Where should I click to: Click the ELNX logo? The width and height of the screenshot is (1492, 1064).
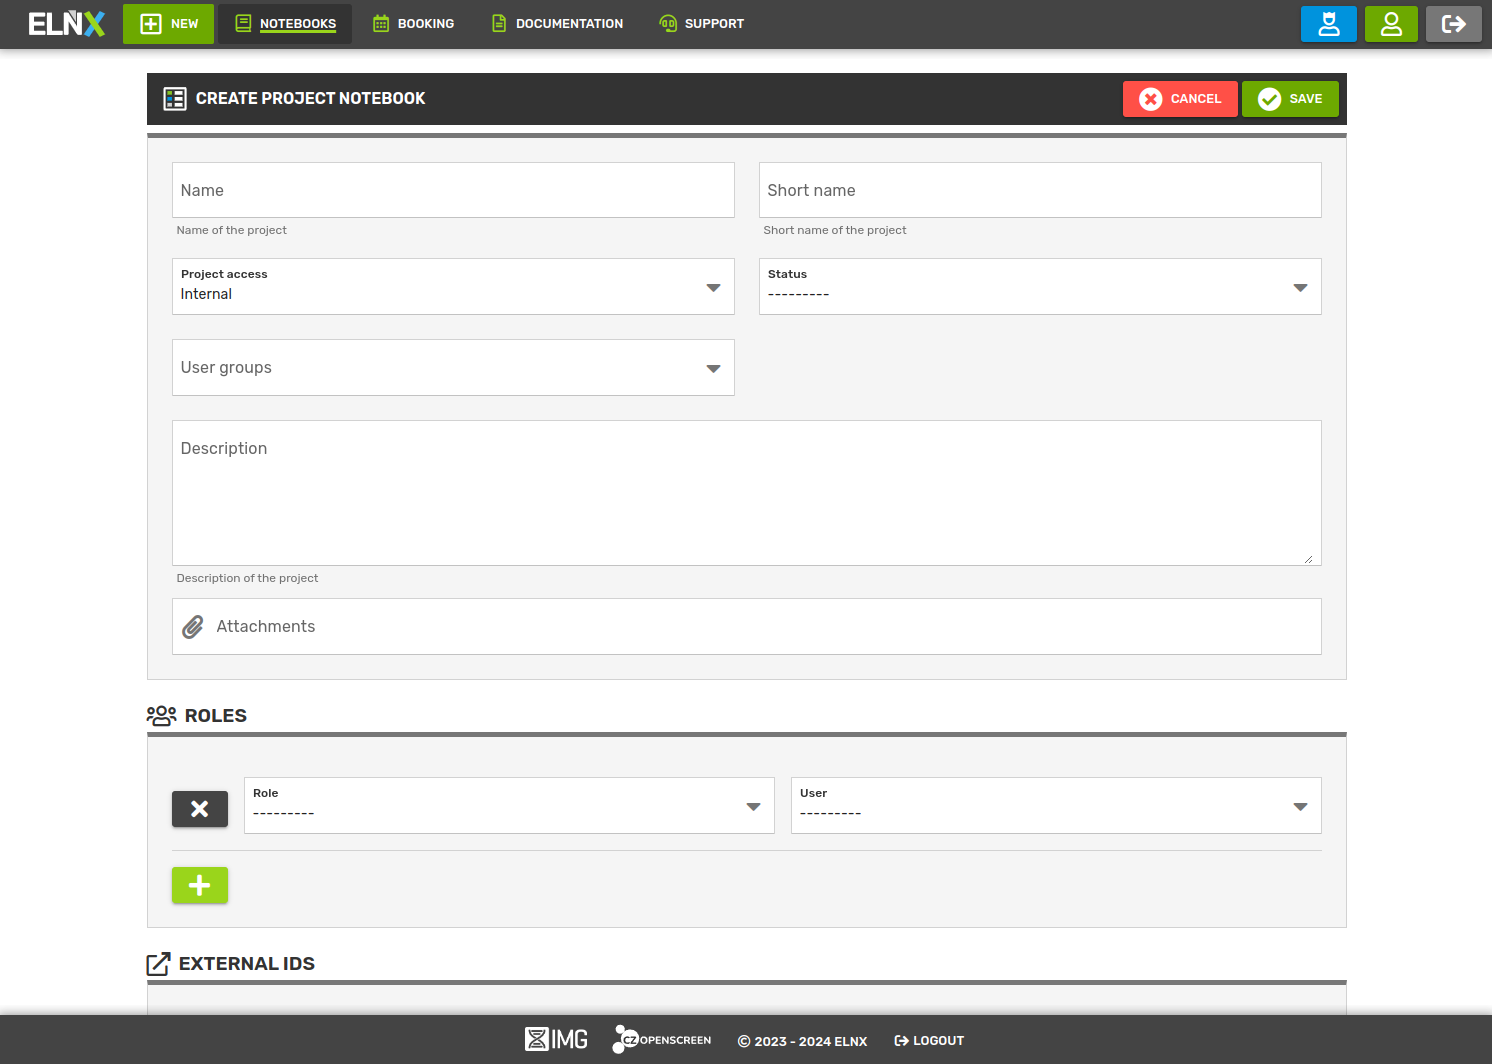coord(66,24)
